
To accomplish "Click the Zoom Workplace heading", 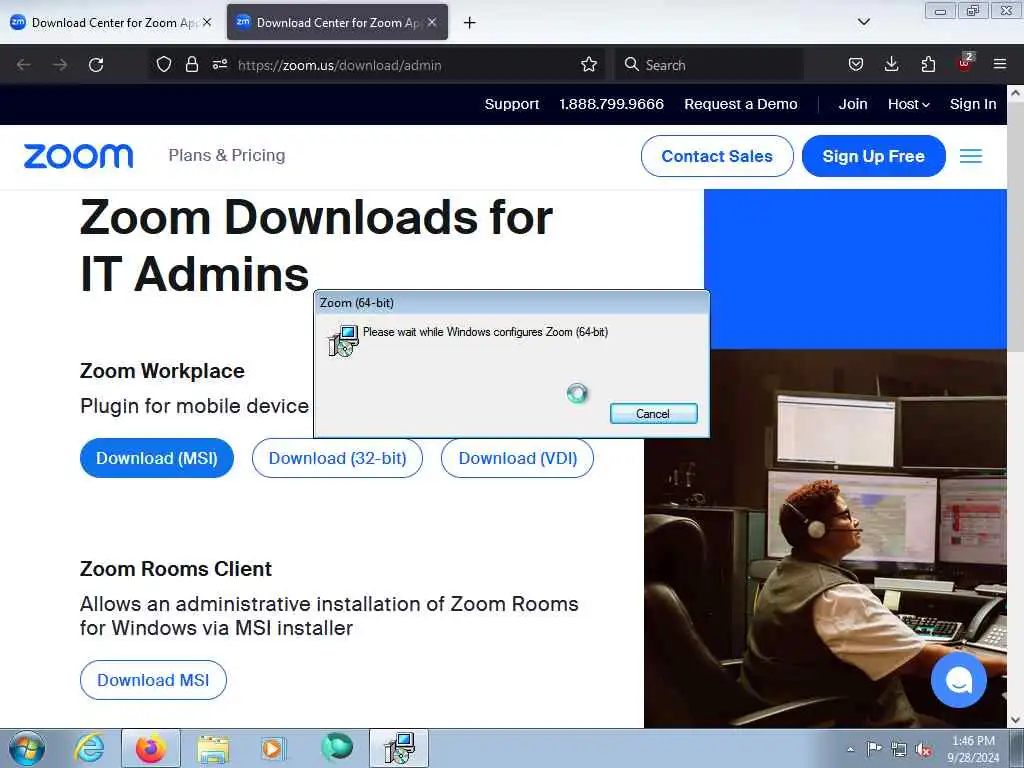I will 162,371.
